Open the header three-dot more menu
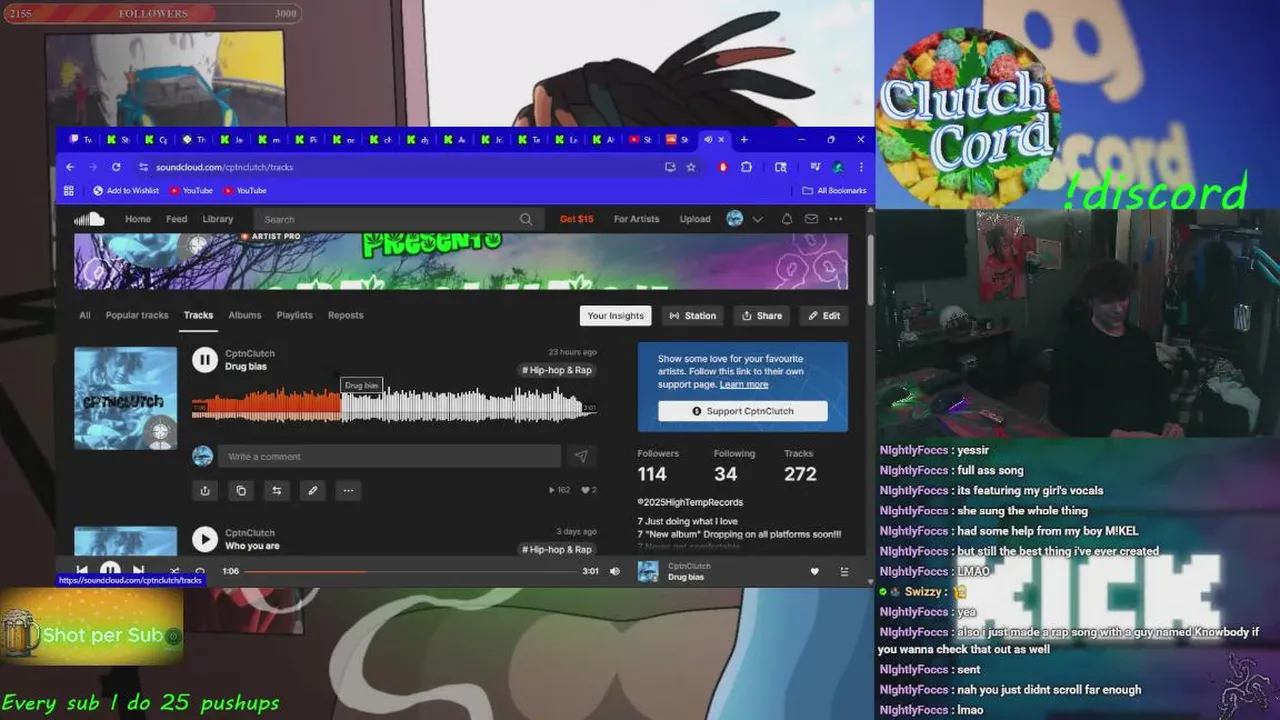 836,219
